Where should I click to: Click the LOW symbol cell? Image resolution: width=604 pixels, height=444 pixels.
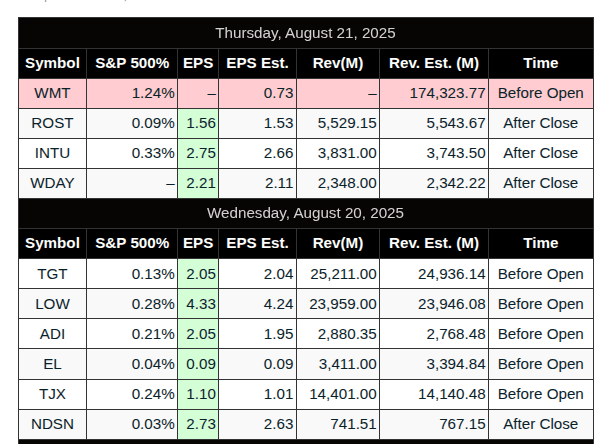coord(52,305)
